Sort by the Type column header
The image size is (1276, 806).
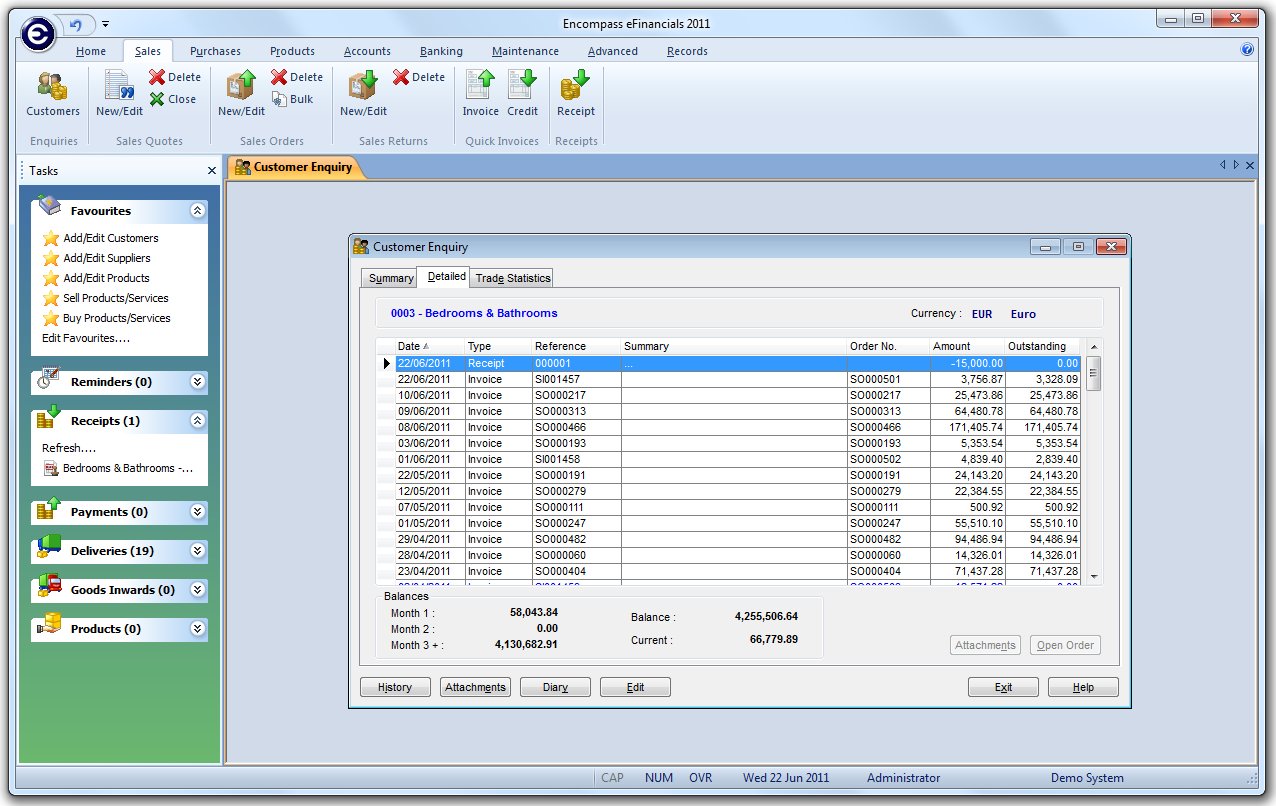click(497, 346)
